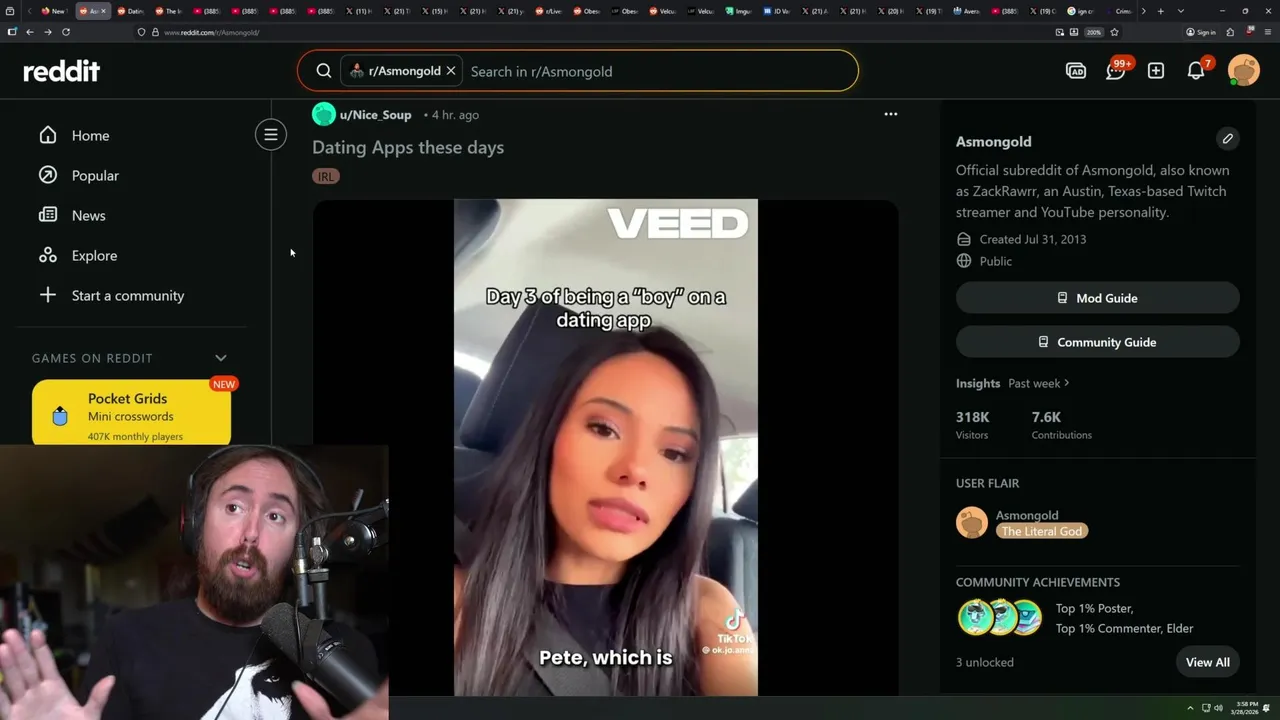This screenshot has width=1280, height=720.
Task: Click View All achievements
Action: click(1208, 662)
